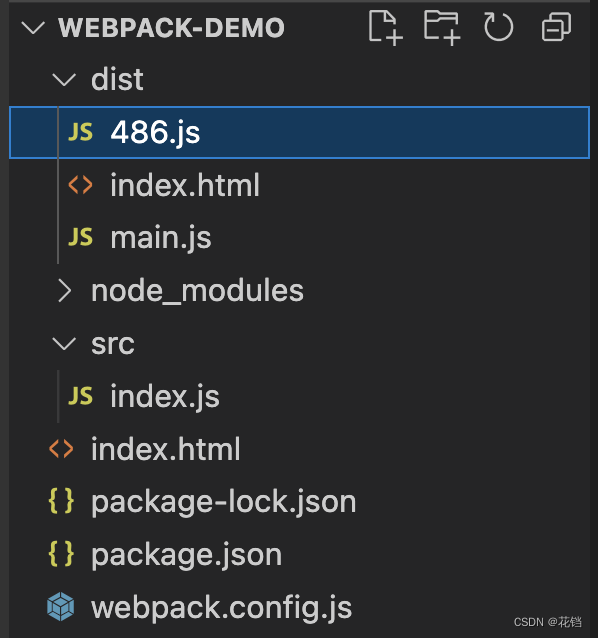Screen dimensions: 598x638
Task: Collapse the WEBPACK-DEMO root chevron
Action: point(33,28)
